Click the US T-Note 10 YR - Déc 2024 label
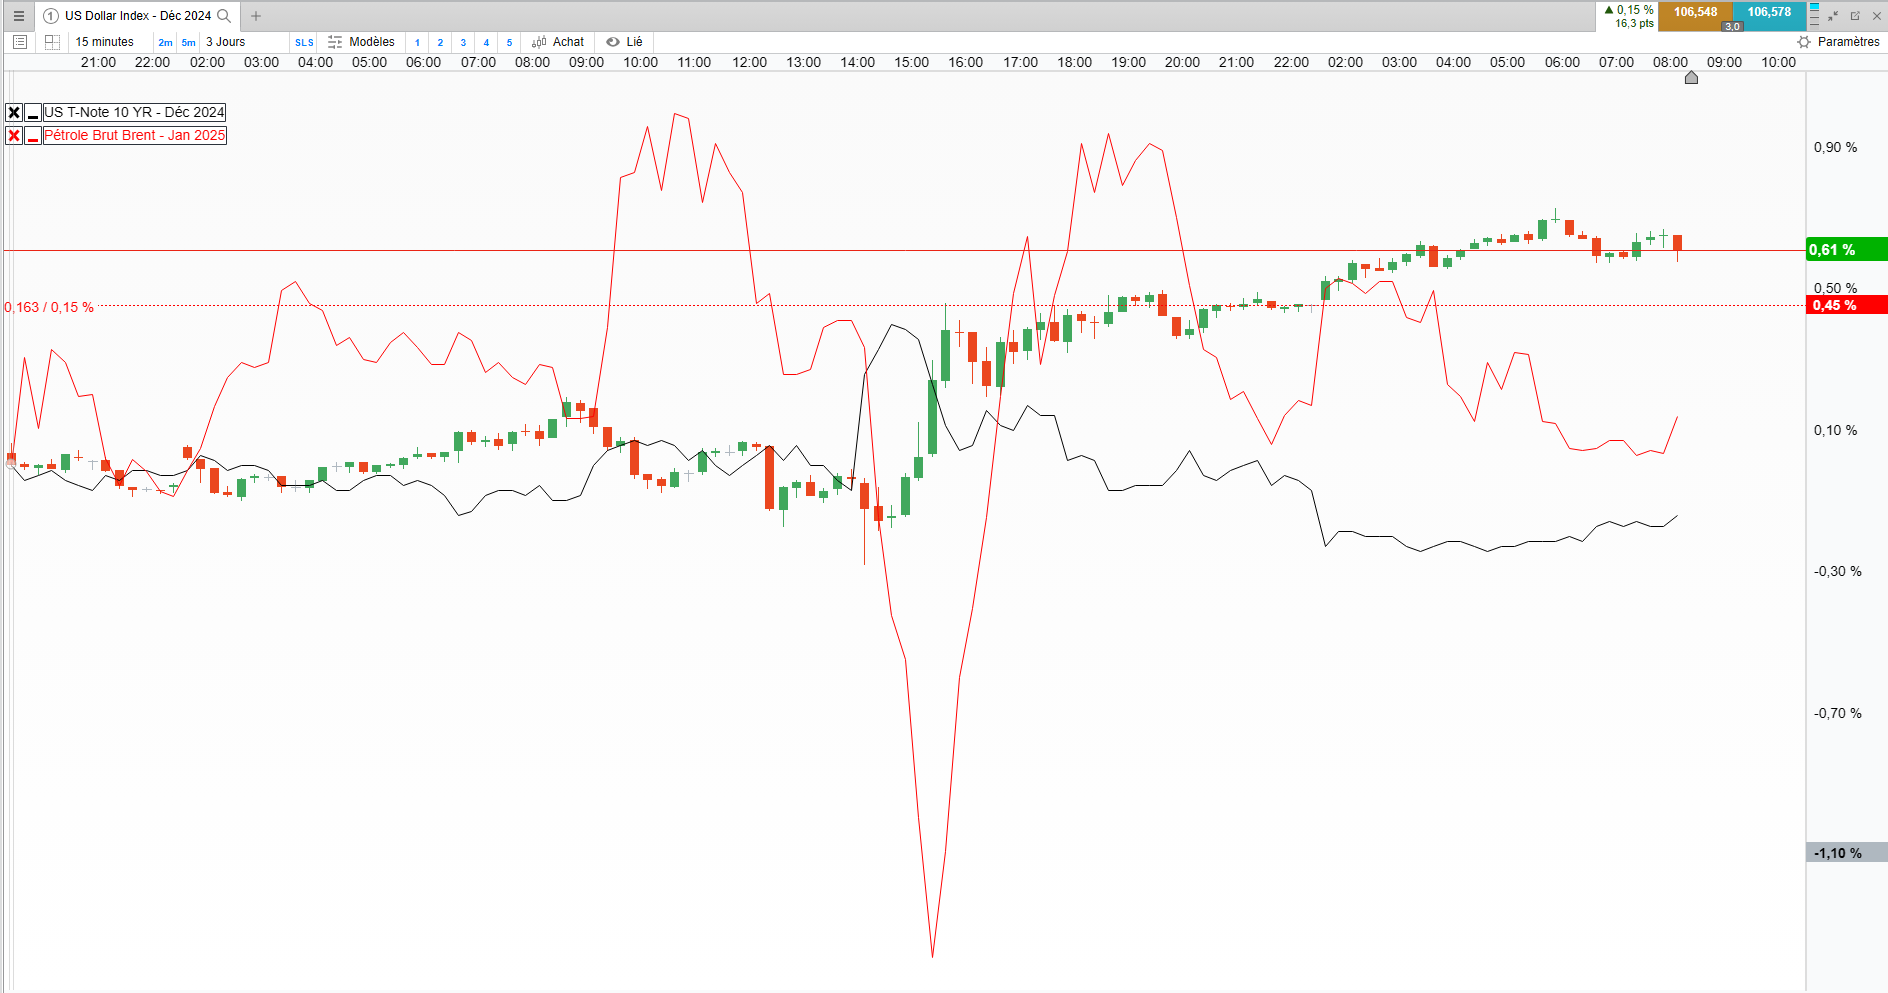Image resolution: width=1888 pixels, height=993 pixels. click(x=135, y=112)
